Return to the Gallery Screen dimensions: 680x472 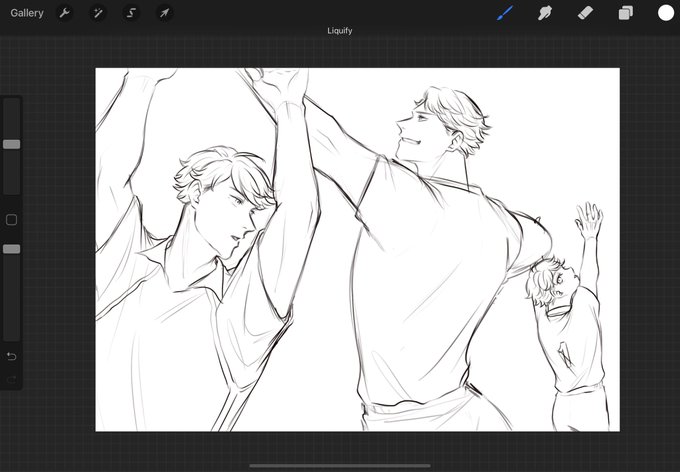27,13
